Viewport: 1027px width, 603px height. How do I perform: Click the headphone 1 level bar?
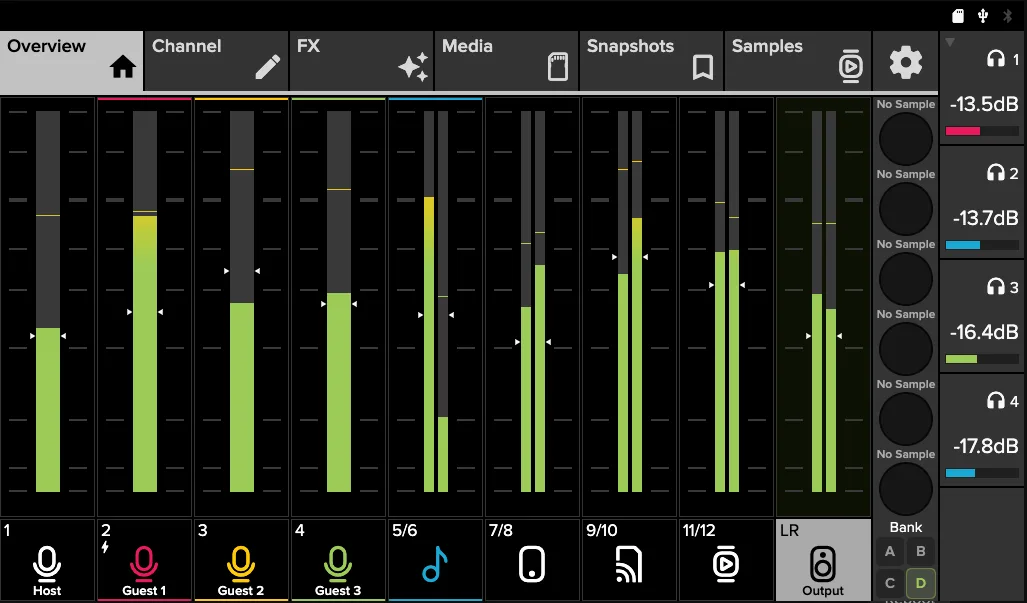click(x=982, y=131)
